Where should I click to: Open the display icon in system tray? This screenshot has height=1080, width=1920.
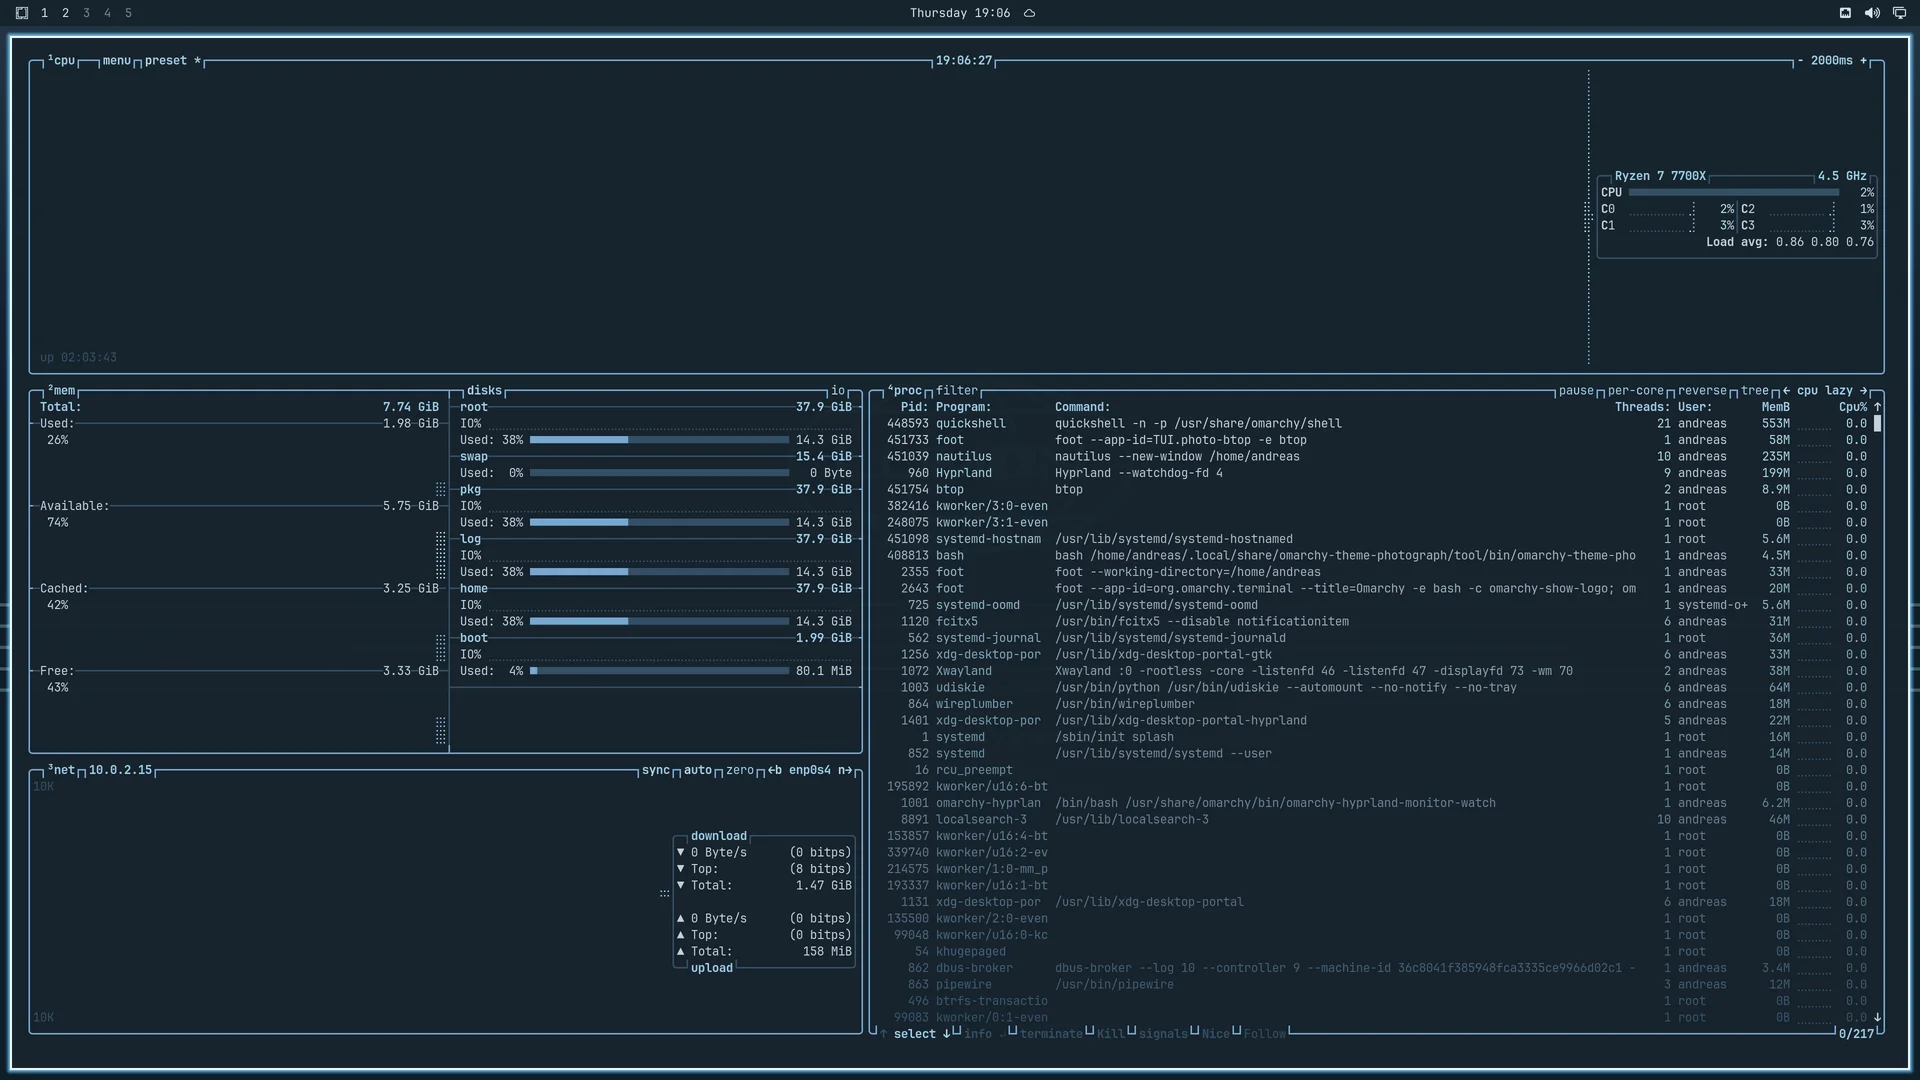(1899, 13)
